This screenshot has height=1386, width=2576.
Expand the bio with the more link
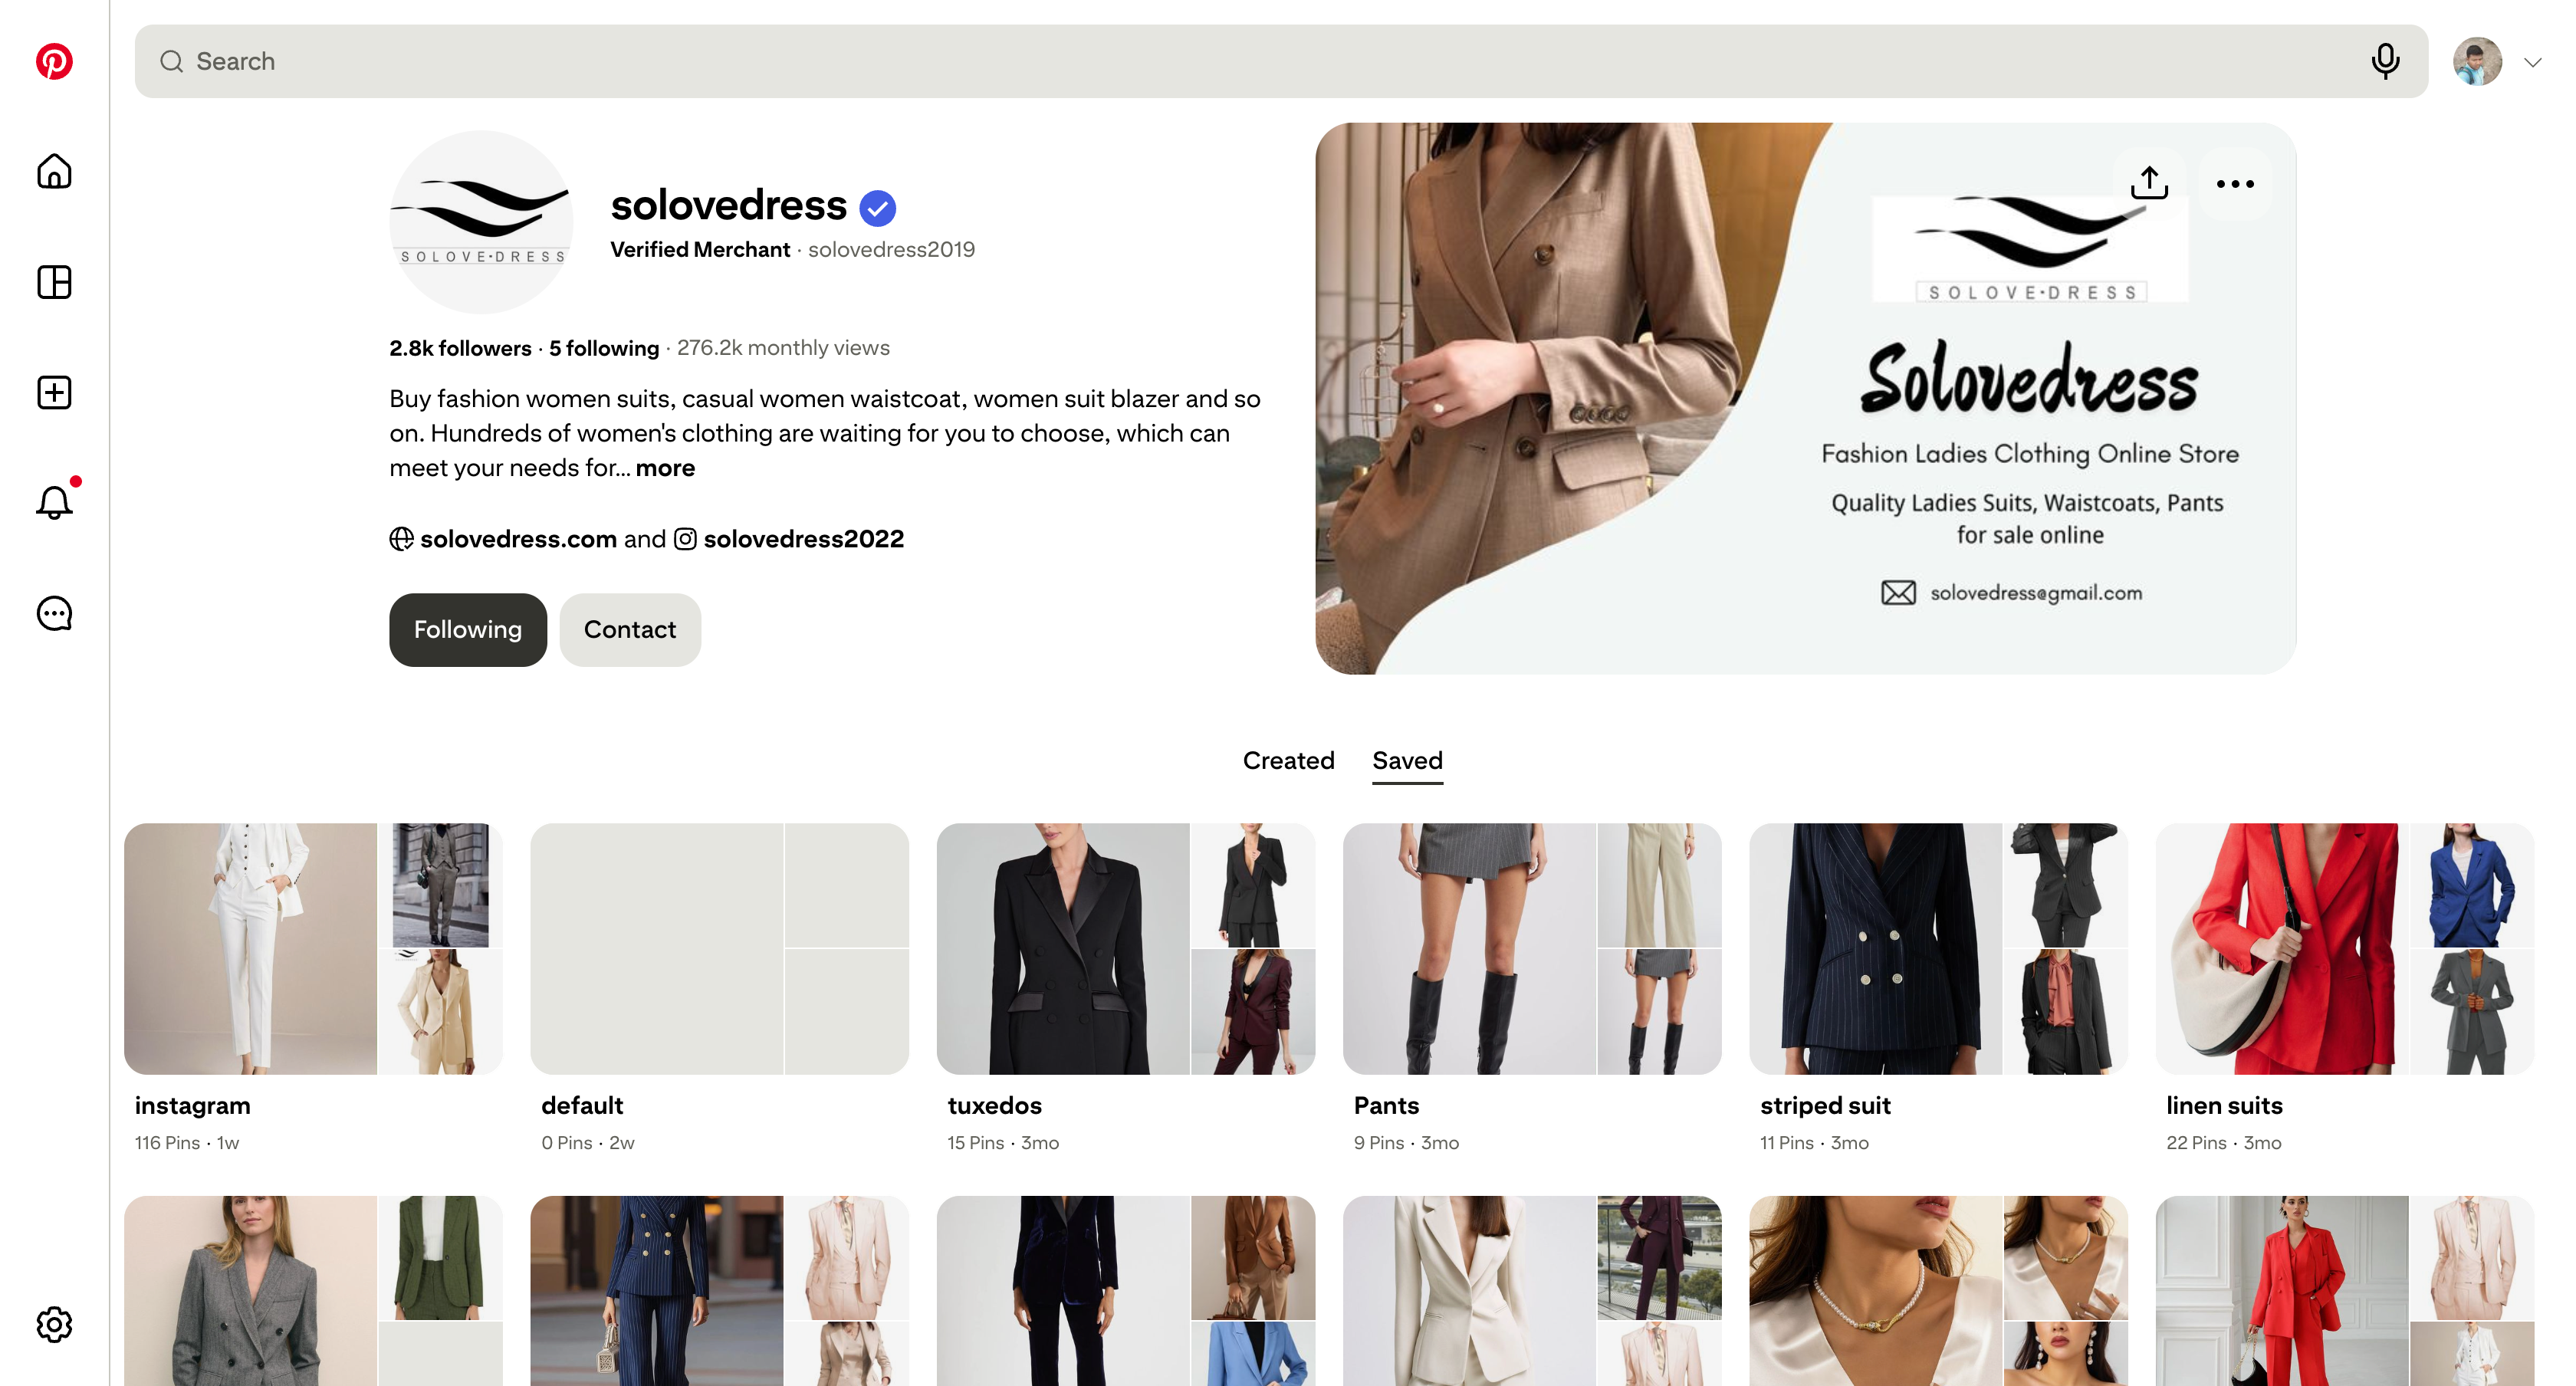pyautogui.click(x=665, y=468)
